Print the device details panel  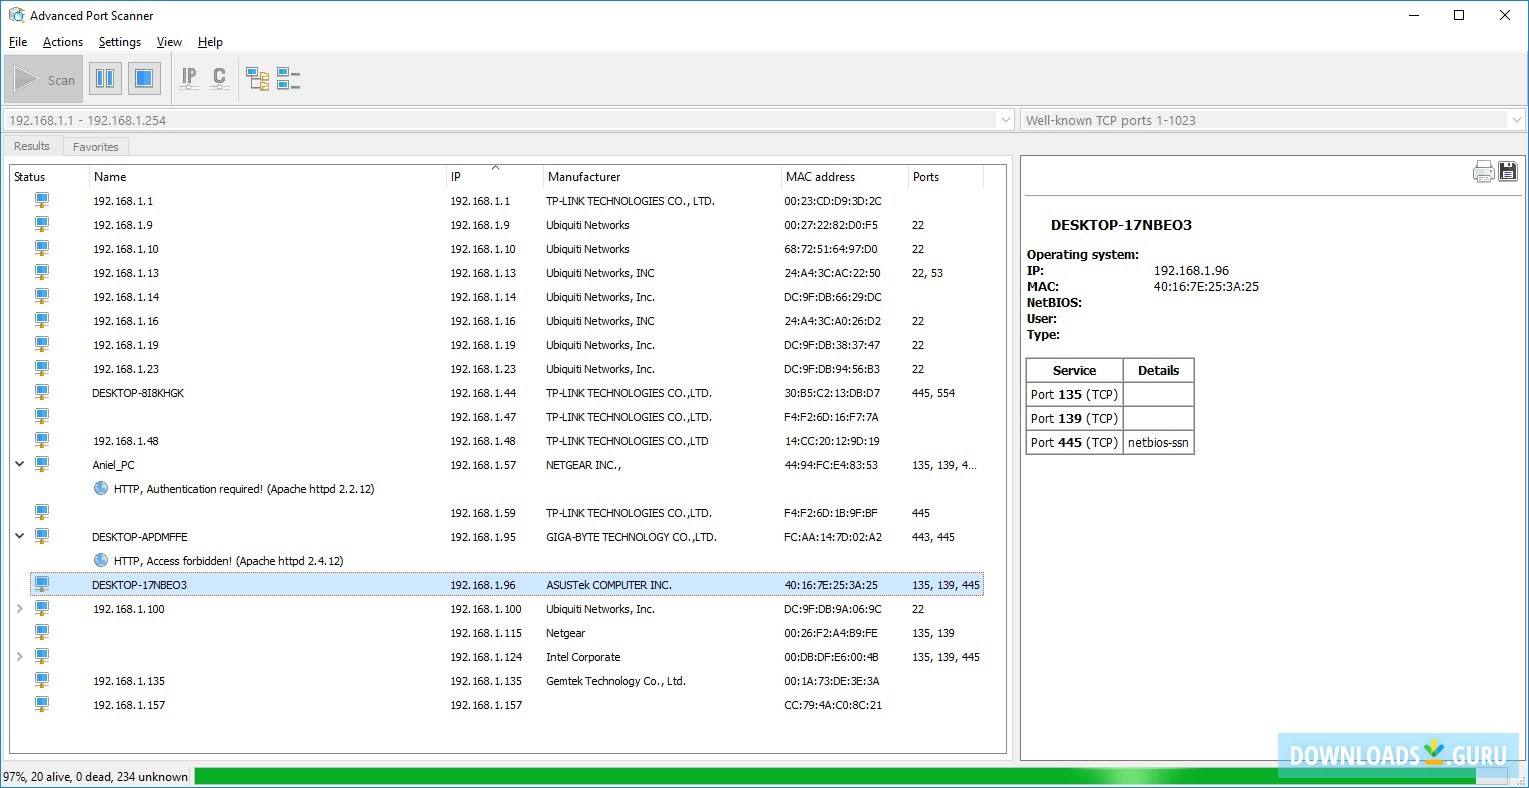[x=1483, y=172]
